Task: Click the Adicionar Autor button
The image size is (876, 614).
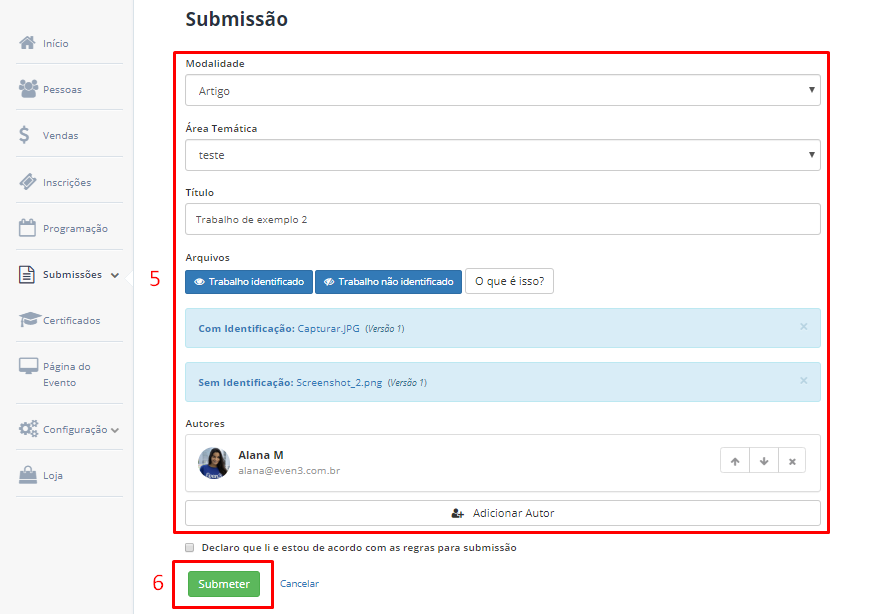Action: click(x=503, y=513)
